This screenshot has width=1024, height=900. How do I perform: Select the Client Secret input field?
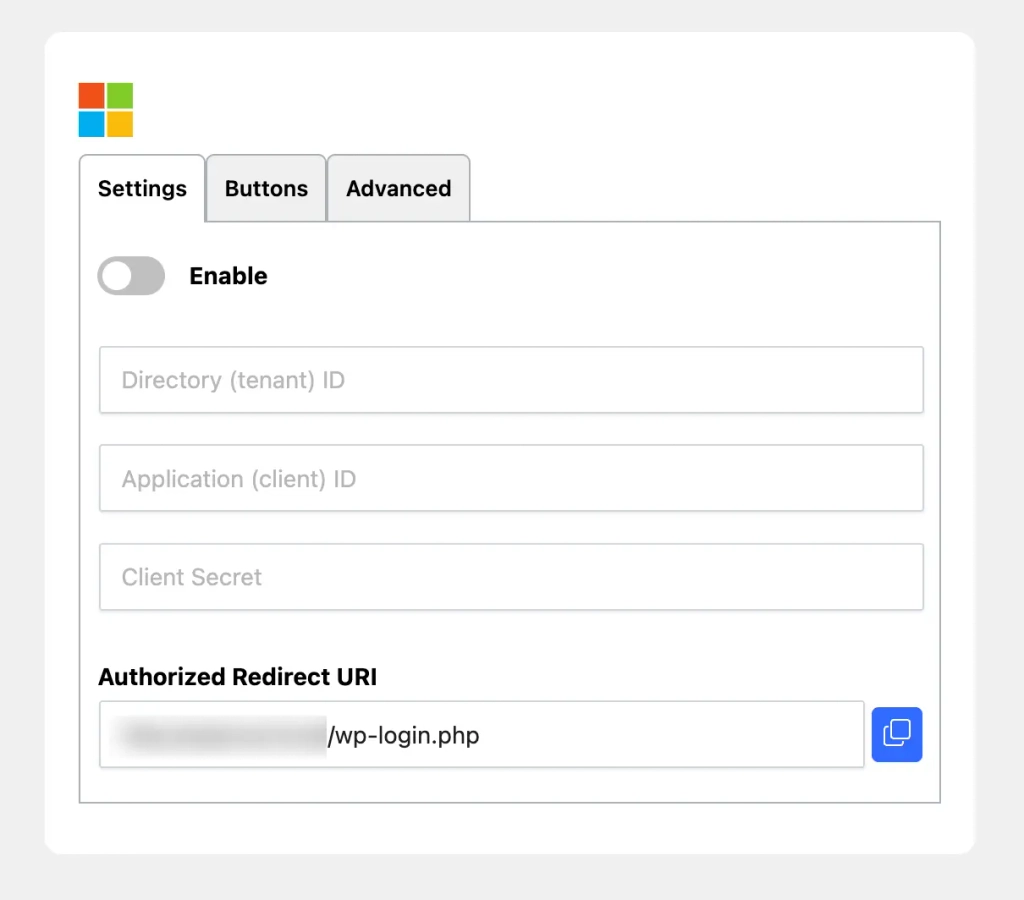511,577
